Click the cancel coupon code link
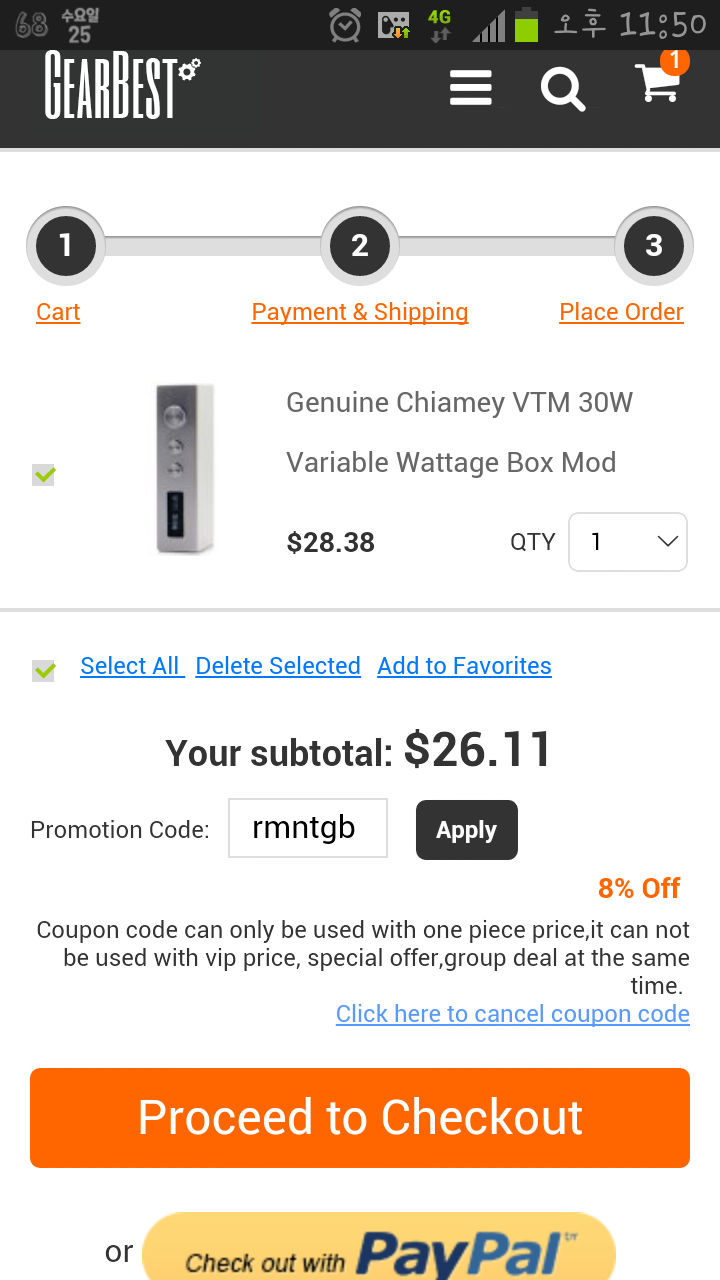Screen dimensions: 720x1280 pyautogui.click(x=513, y=1014)
